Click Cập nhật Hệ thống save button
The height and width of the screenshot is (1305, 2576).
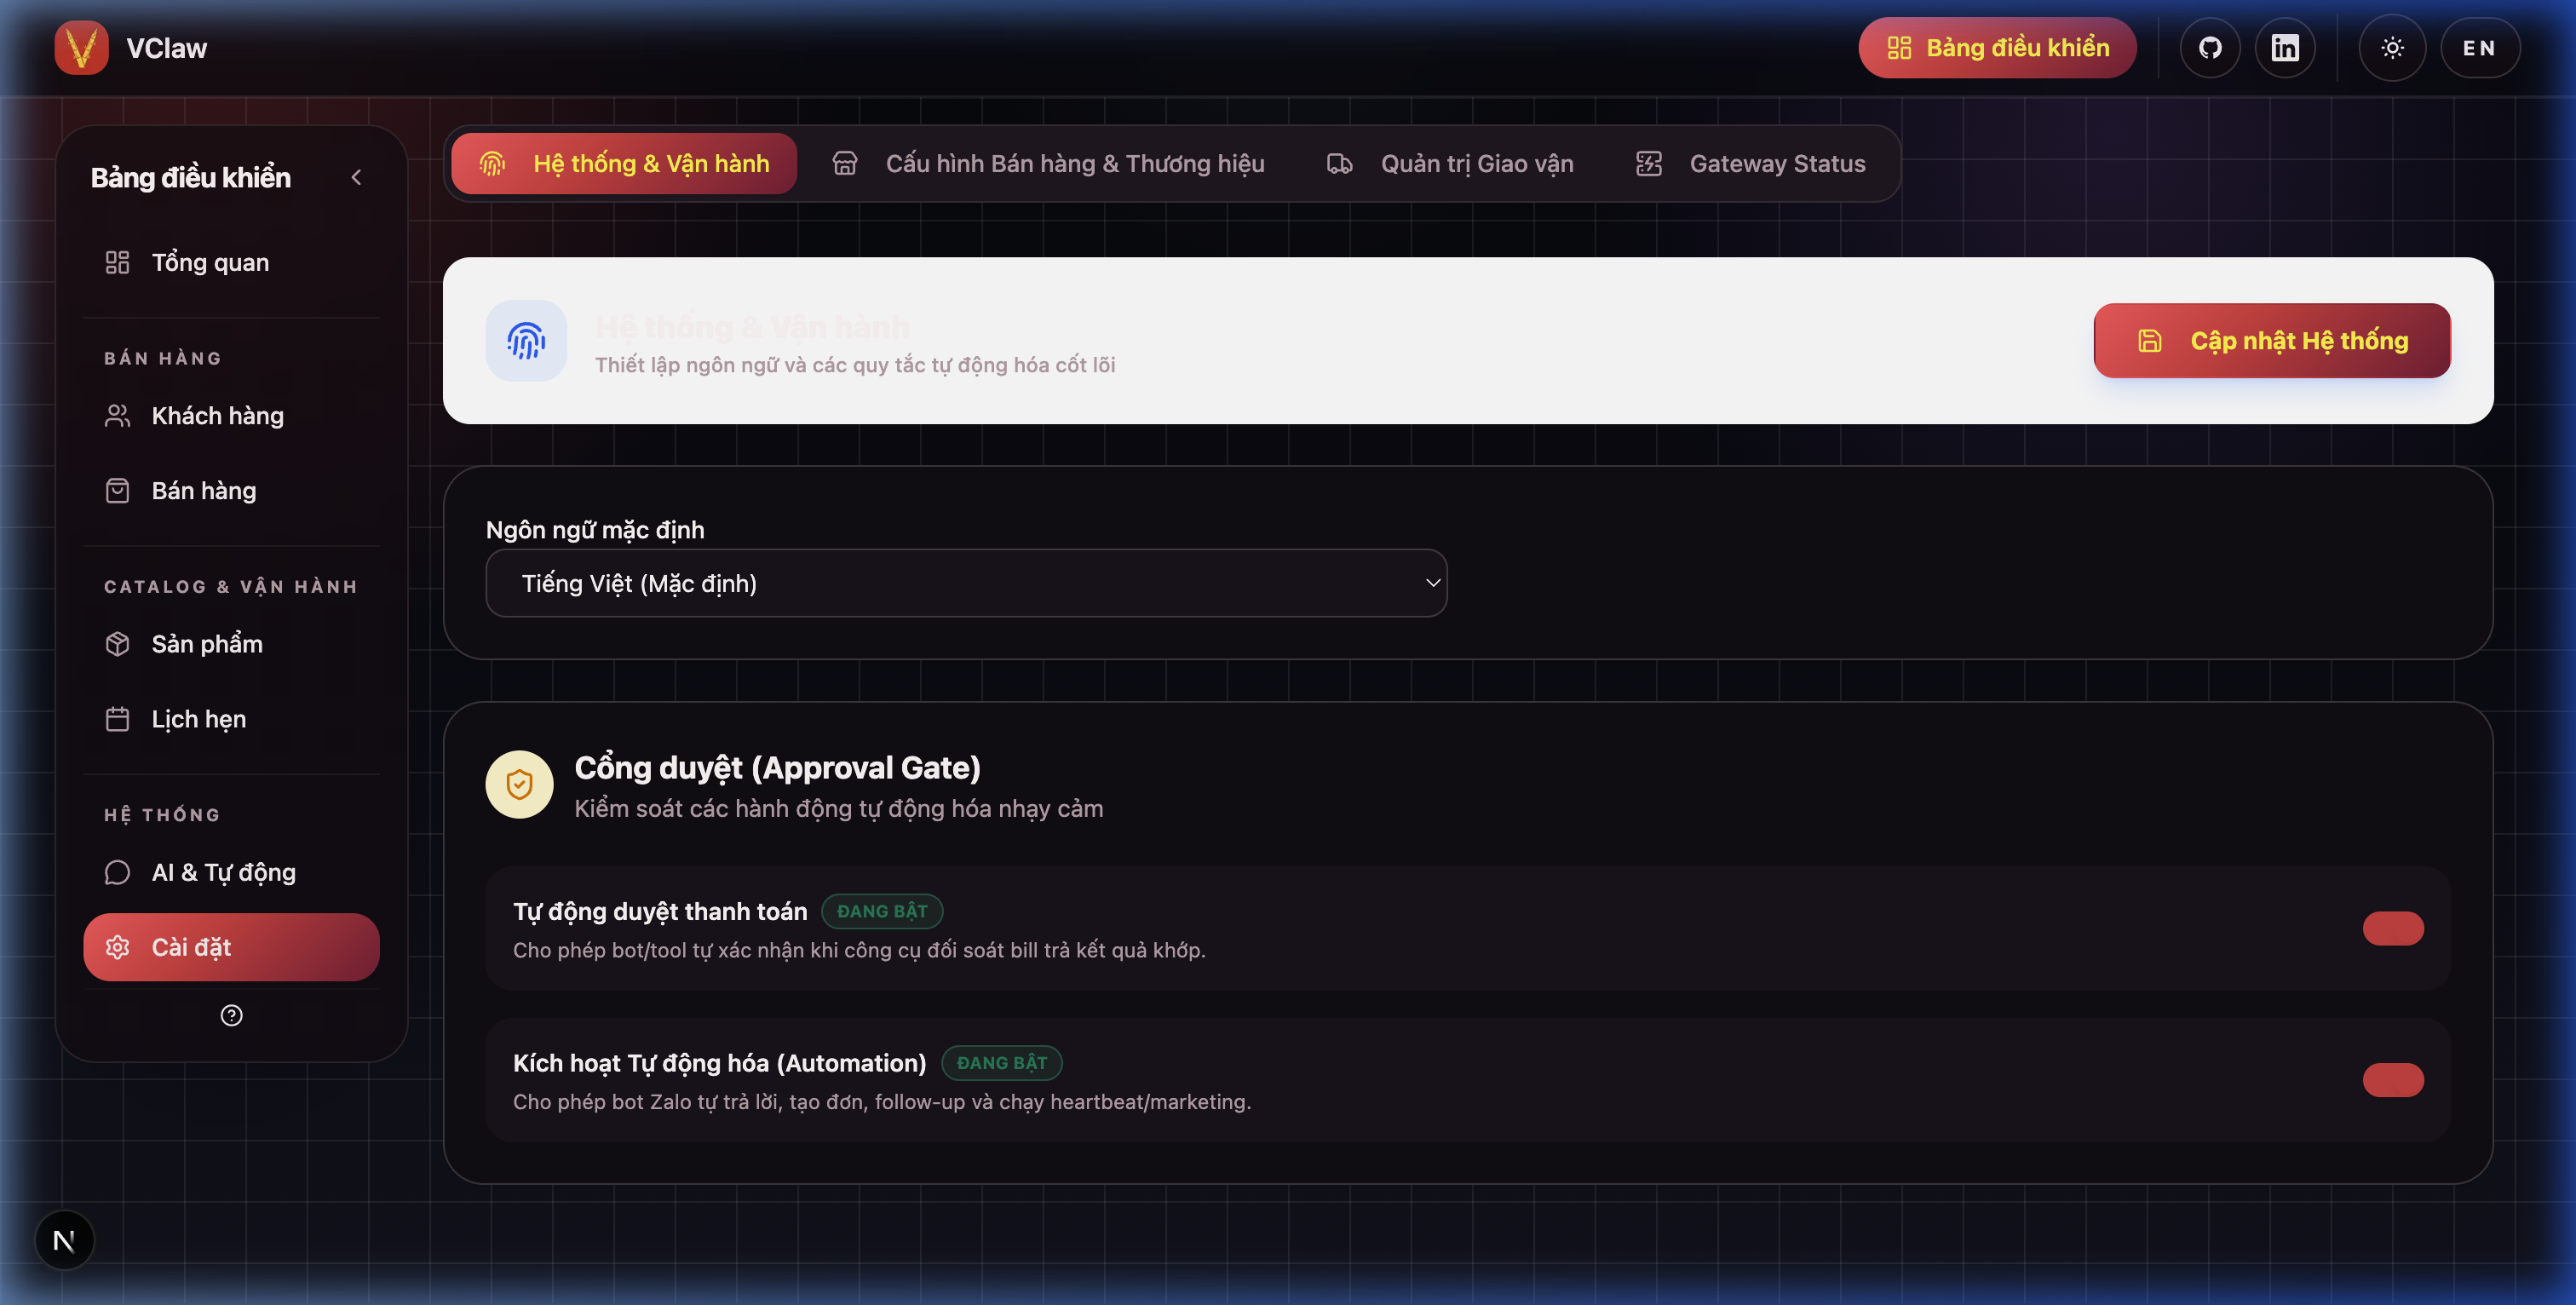(x=2272, y=341)
